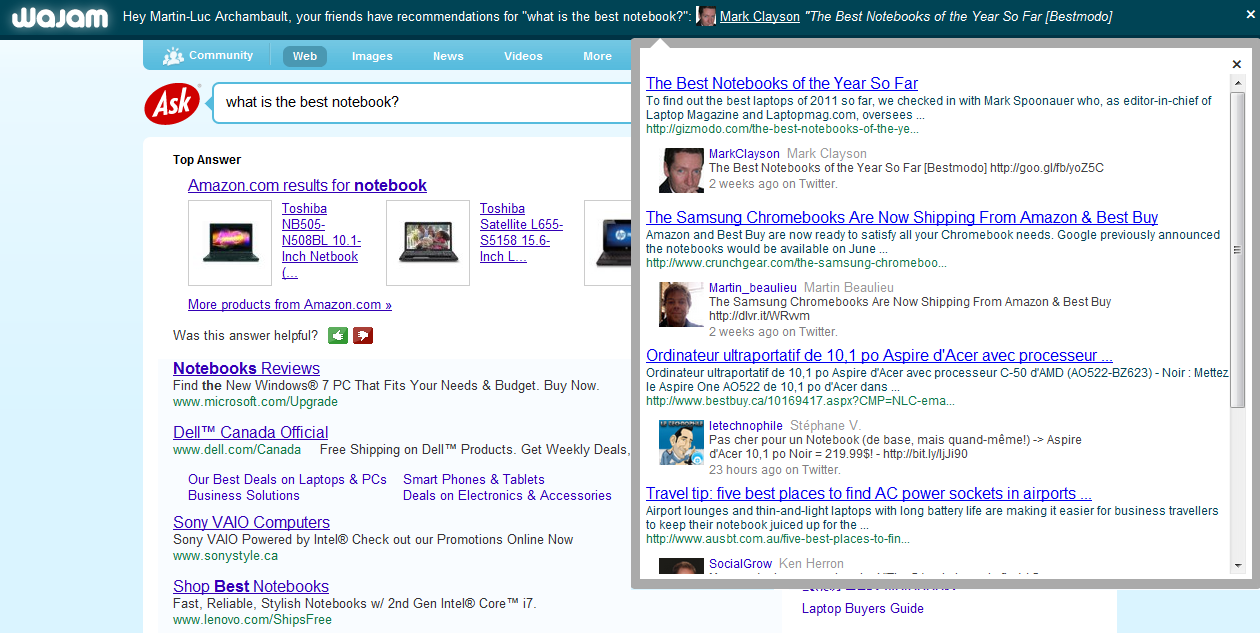Click MarkClayson's profile photo in the popup
The height and width of the screenshot is (633, 1260).
coord(681,170)
